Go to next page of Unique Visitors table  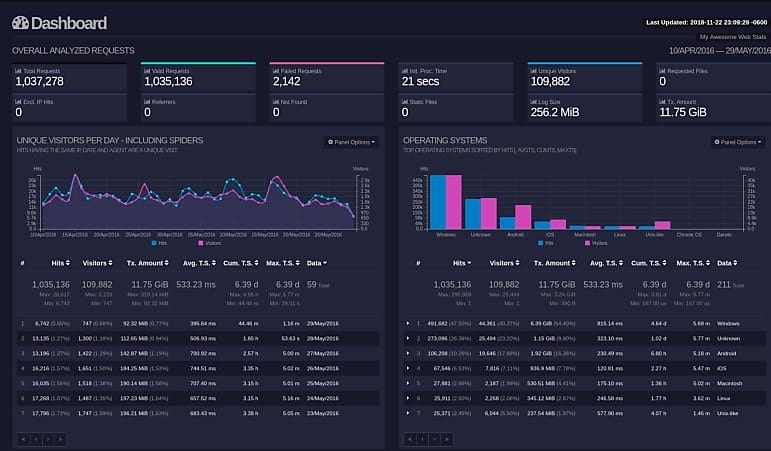(x=48, y=439)
